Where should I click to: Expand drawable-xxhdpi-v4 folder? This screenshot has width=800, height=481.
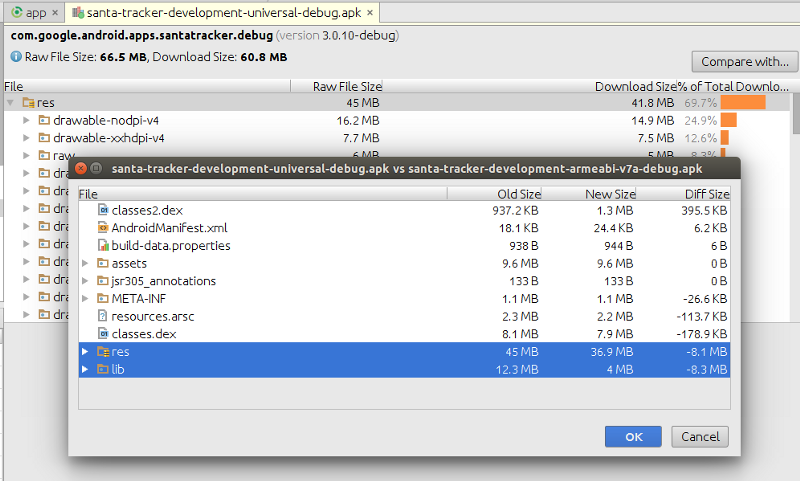26,138
